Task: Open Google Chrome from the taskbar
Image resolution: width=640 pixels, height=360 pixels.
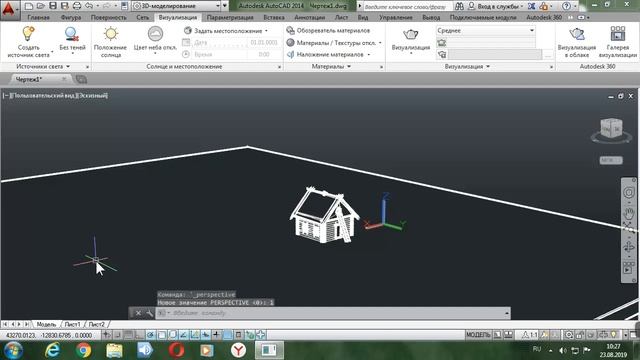Action: click(x=84, y=350)
